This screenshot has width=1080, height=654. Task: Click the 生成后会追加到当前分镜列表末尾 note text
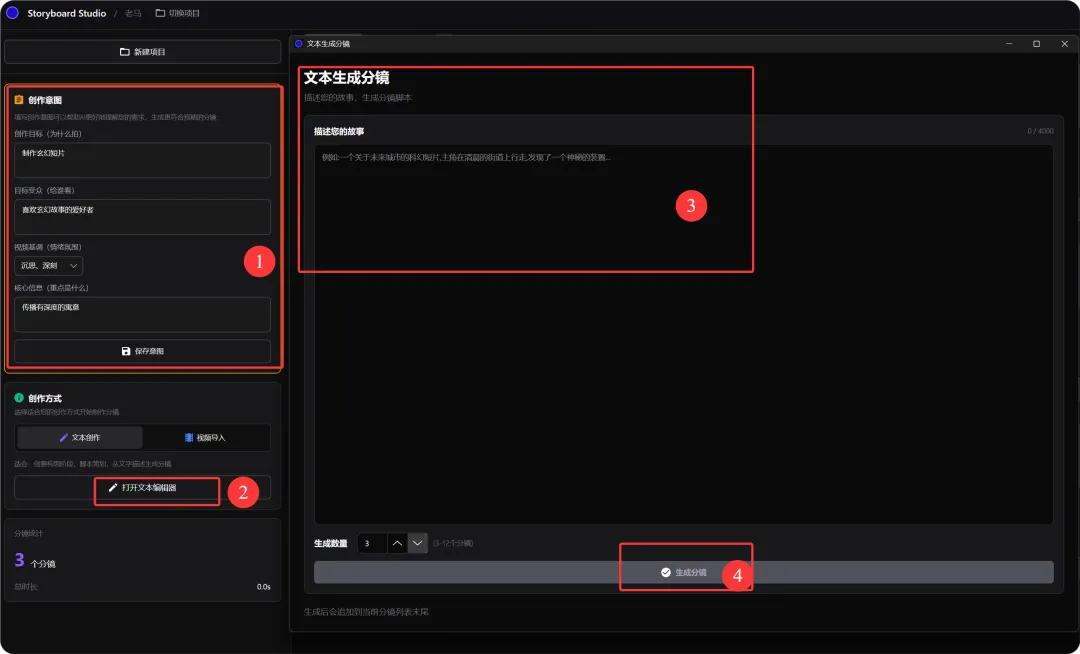coord(366,611)
